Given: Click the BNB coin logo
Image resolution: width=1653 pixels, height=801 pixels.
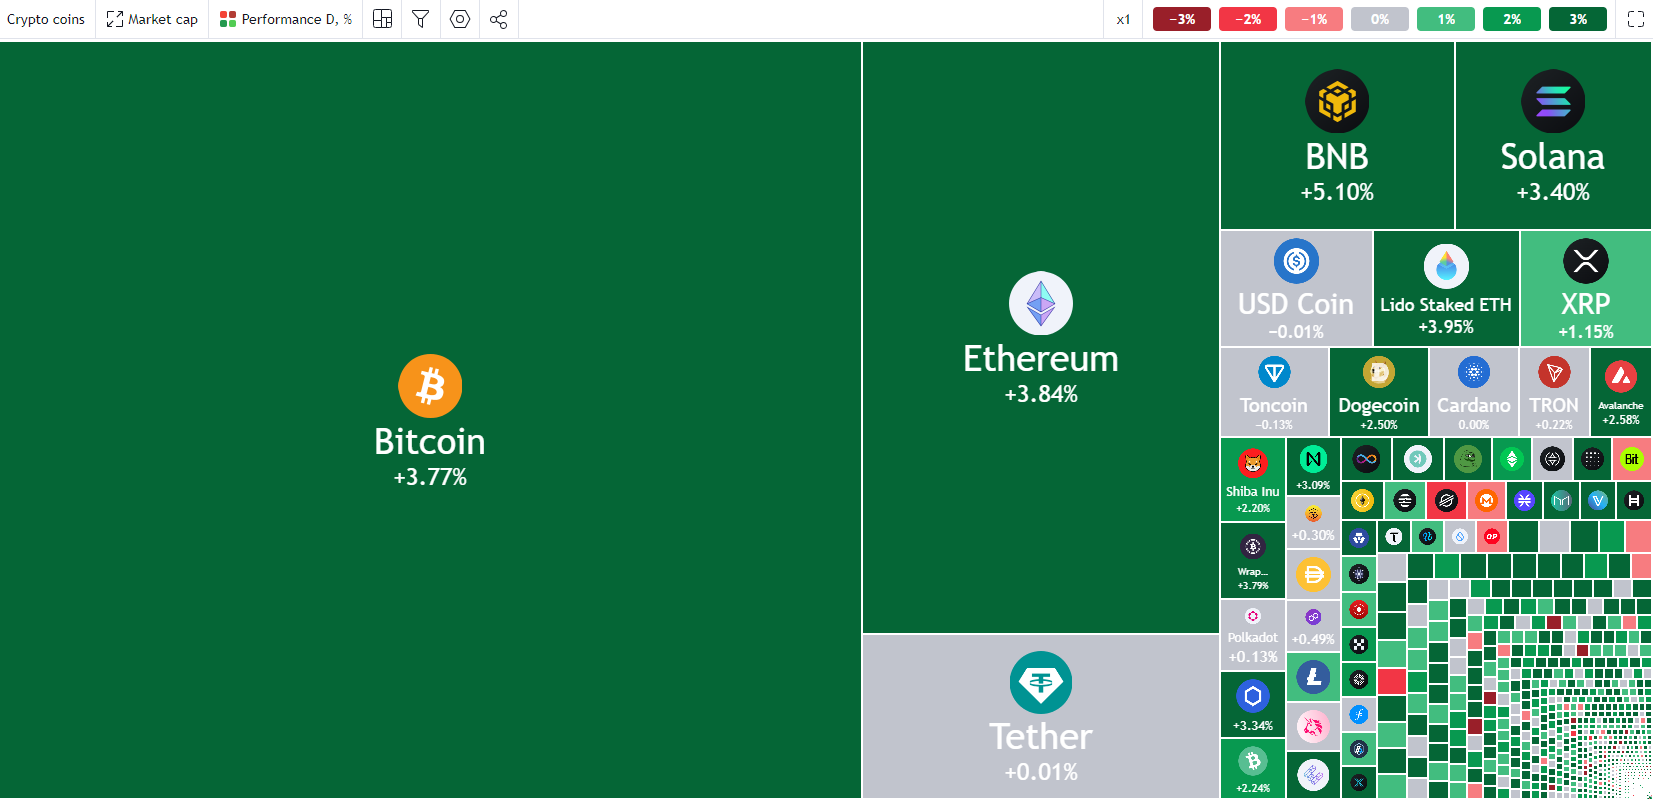Looking at the screenshot, I should coord(1337,101).
